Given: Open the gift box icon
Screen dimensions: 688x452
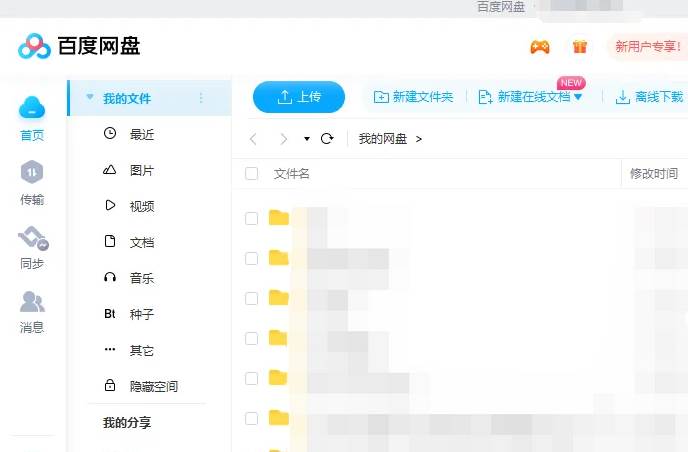Looking at the screenshot, I should pos(580,47).
